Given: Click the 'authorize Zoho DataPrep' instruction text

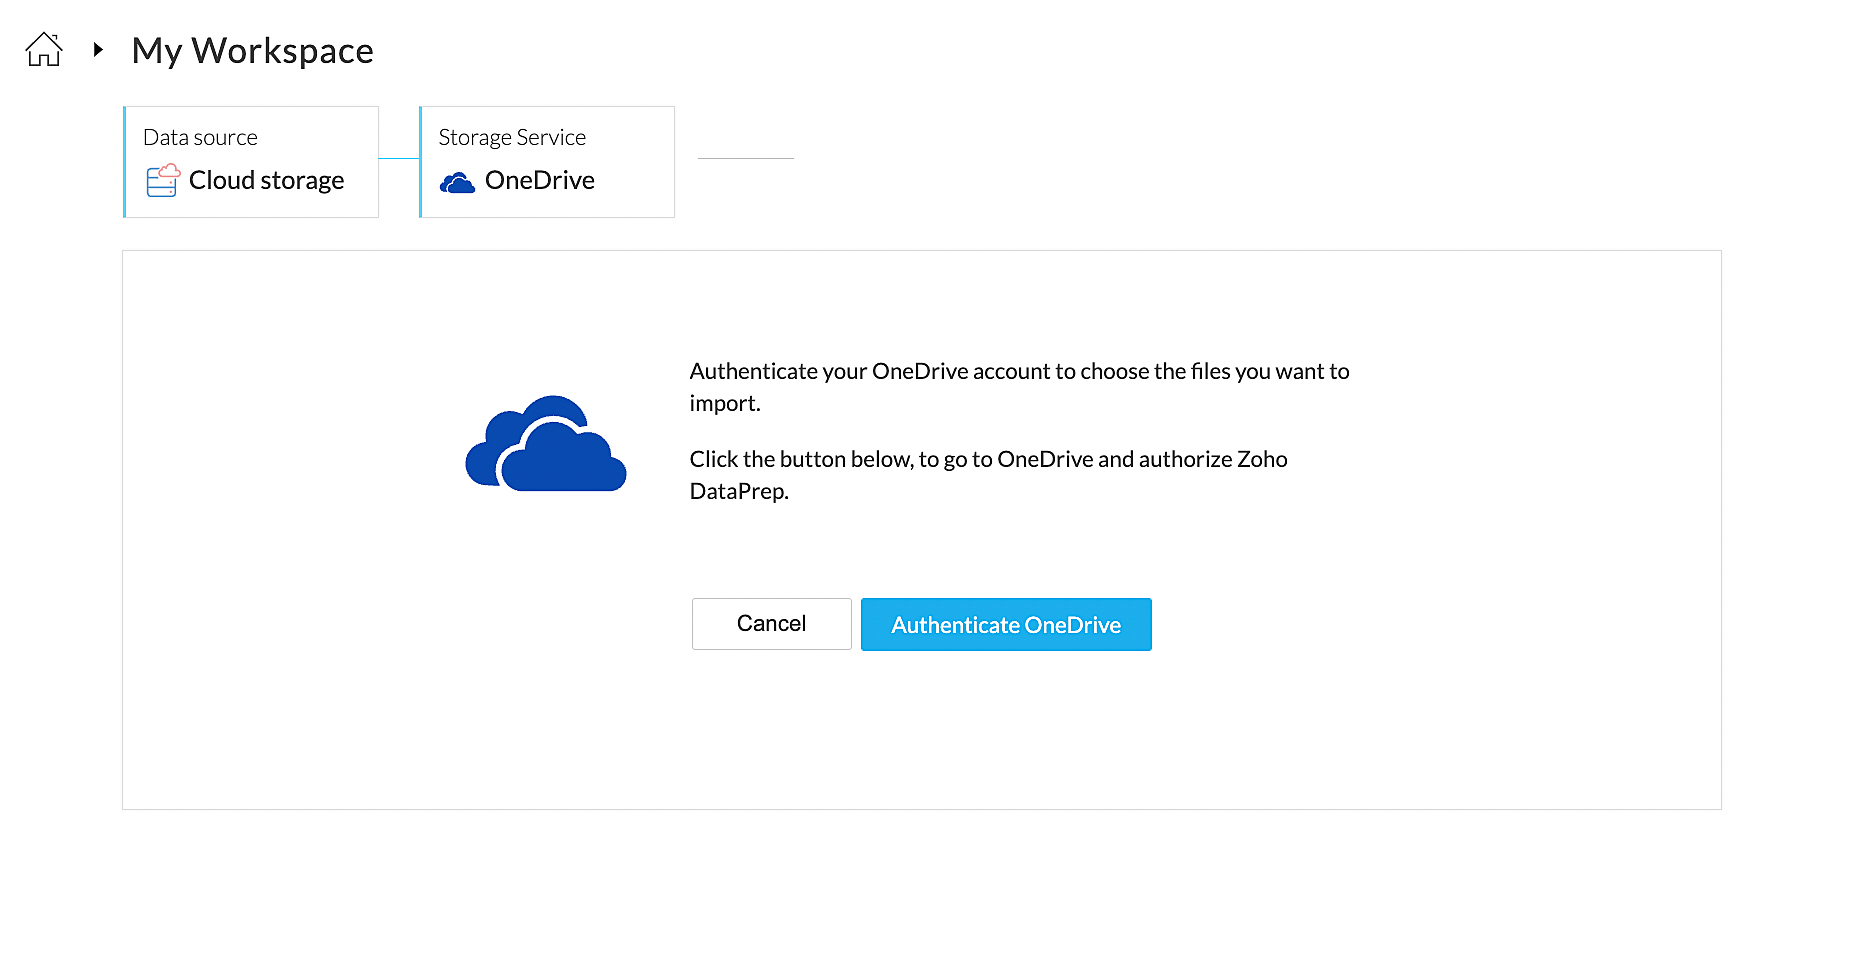Looking at the screenshot, I should (988, 475).
